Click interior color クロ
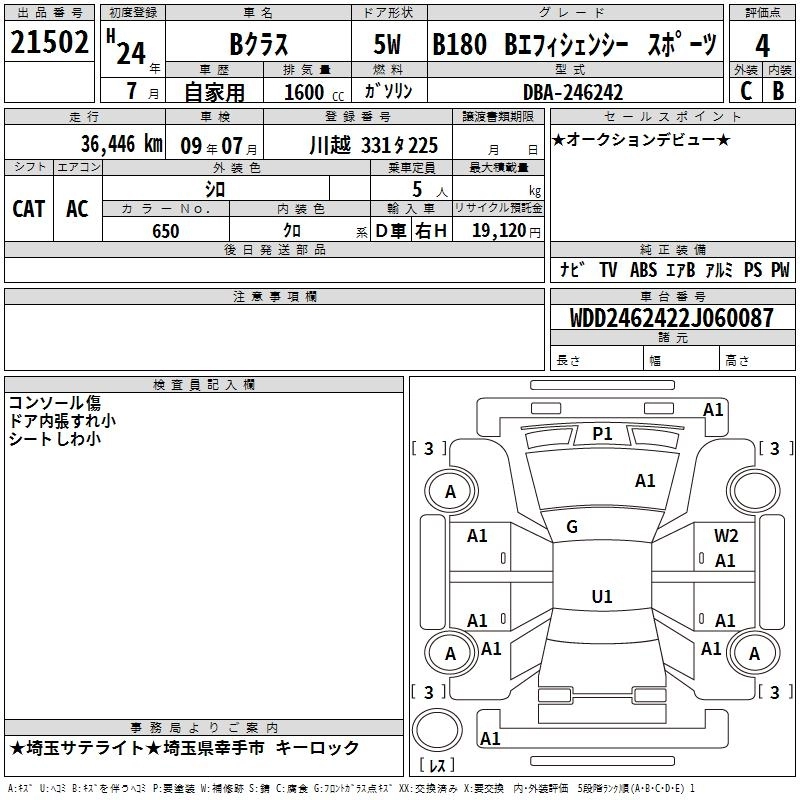Viewport: 800px width, 800px height. (292, 231)
